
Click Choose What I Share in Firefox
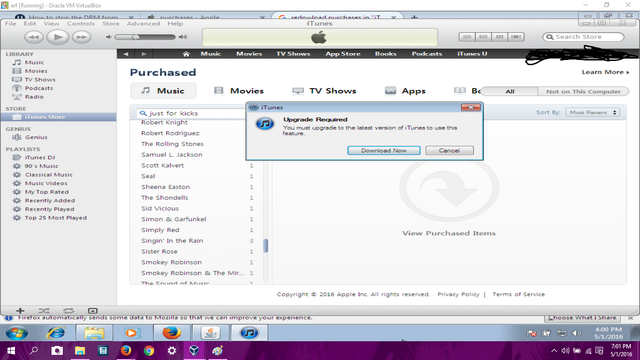(x=582, y=318)
